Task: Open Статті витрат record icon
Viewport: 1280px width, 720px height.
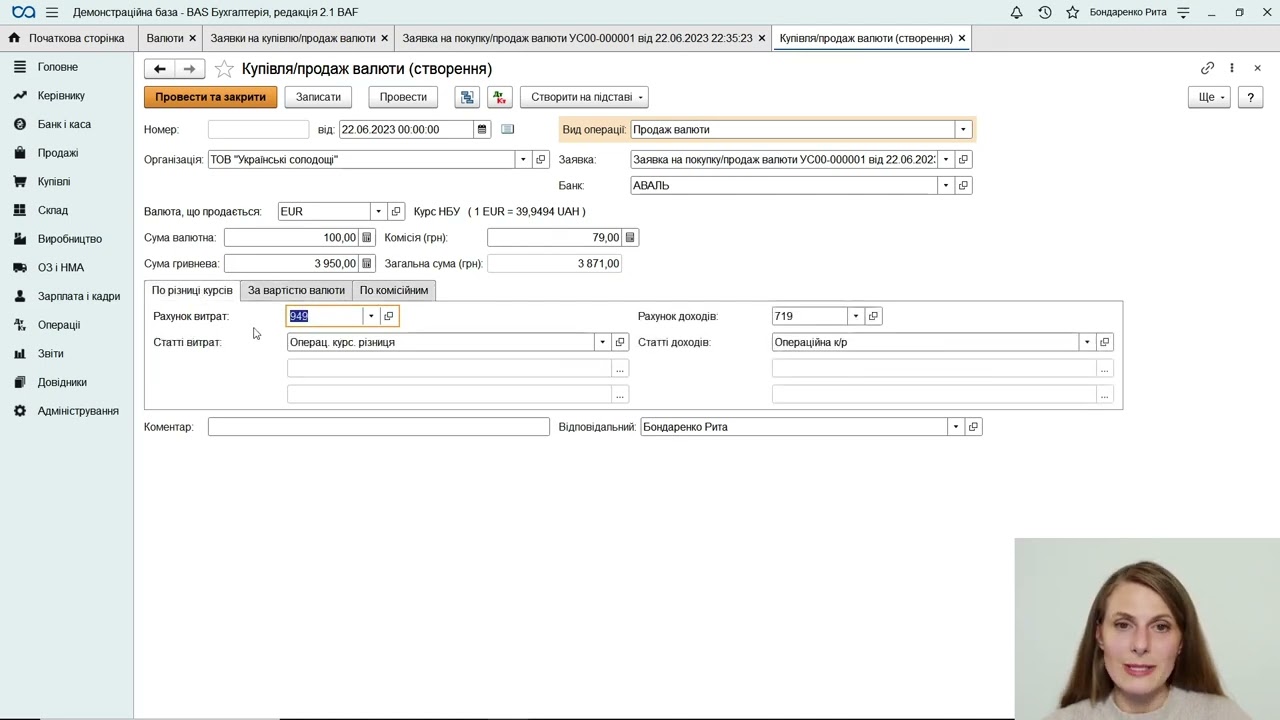Action: tap(620, 342)
